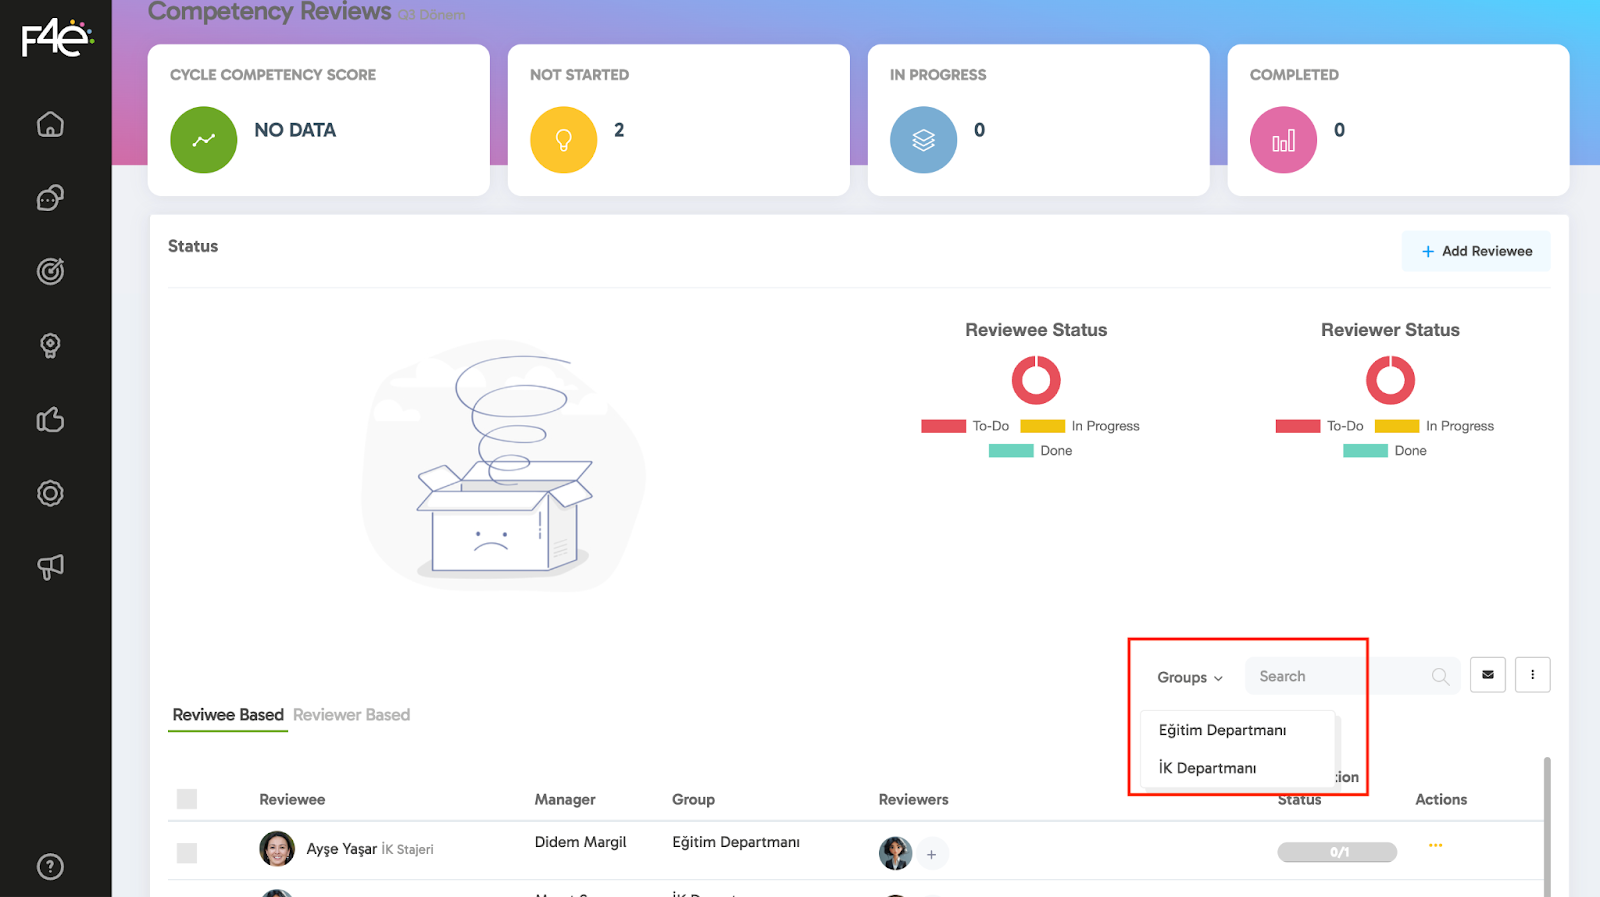Open the chat bubbles sidebar icon
Image resolution: width=1600 pixels, height=897 pixels.
(50, 198)
